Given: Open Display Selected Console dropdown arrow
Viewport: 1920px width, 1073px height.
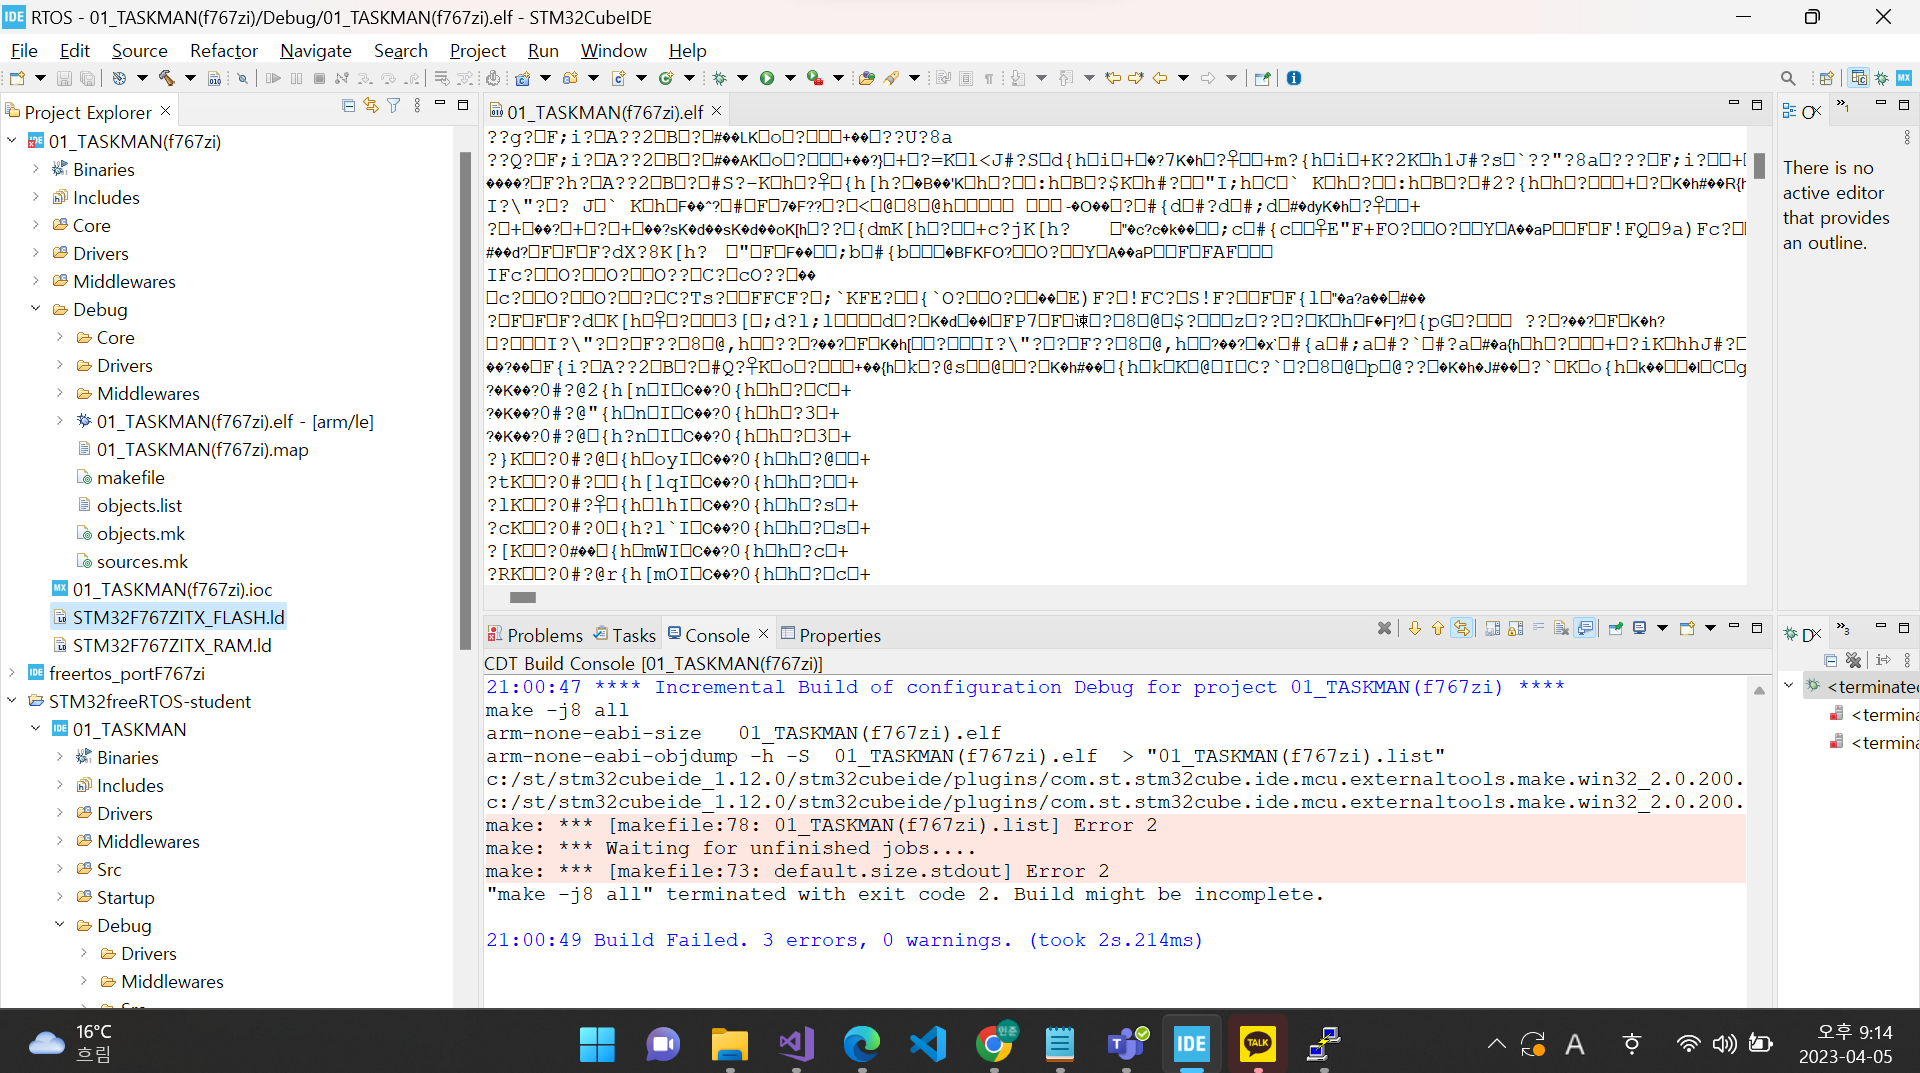Looking at the screenshot, I should (x=1662, y=628).
